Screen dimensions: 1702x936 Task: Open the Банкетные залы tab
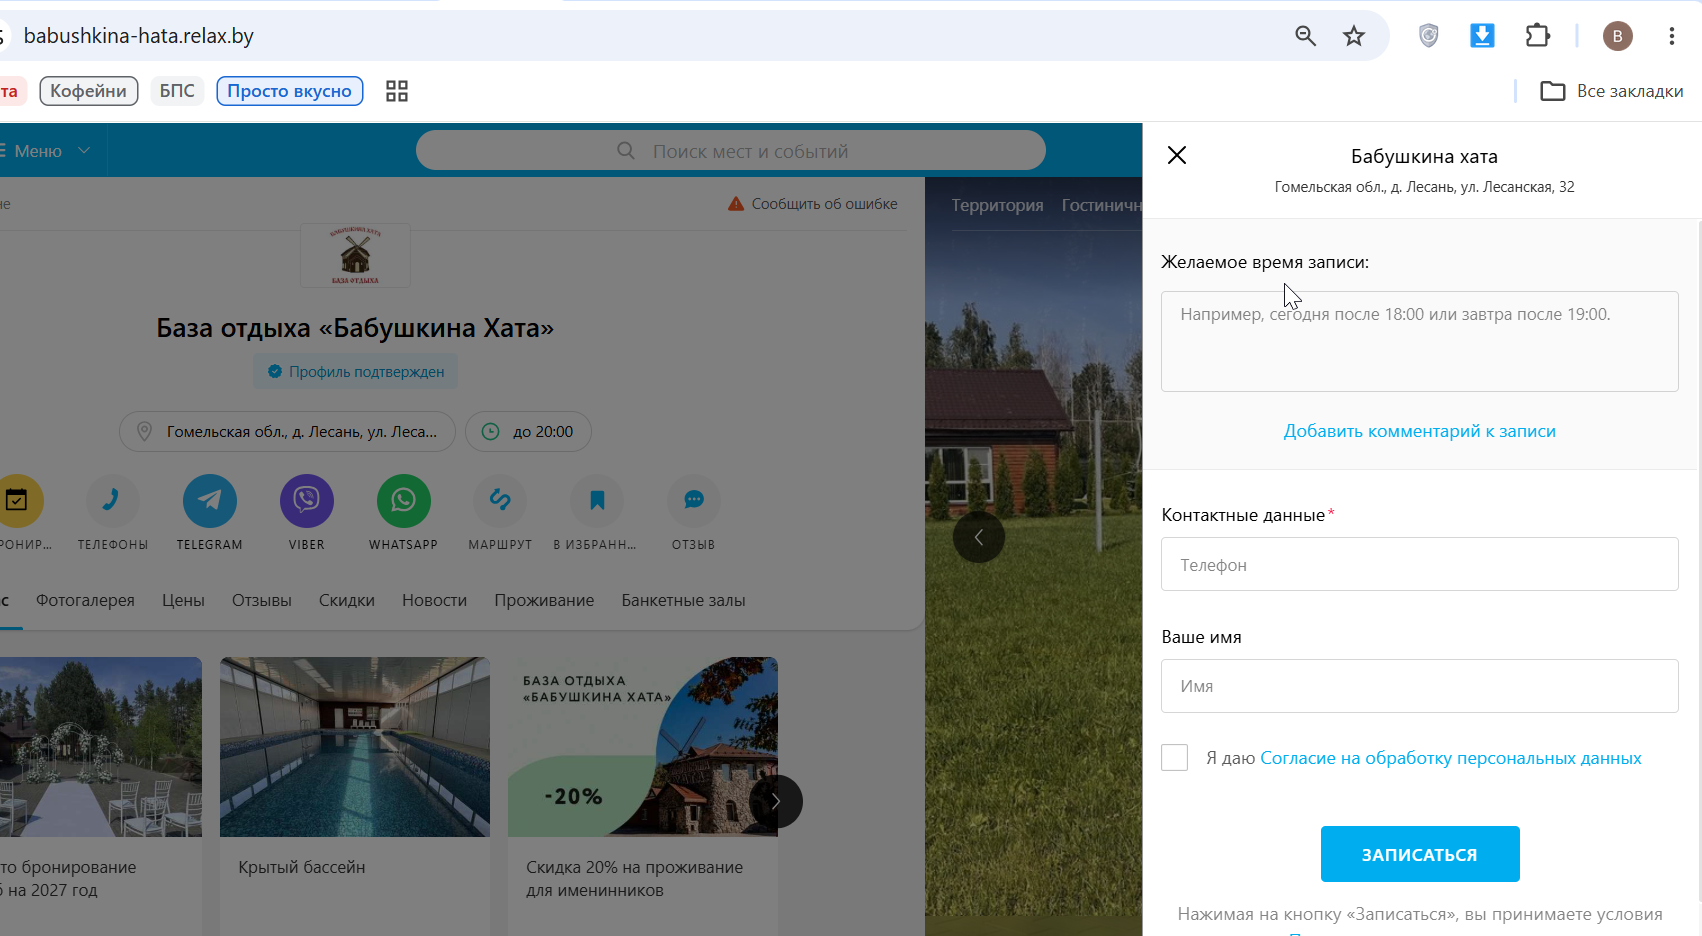683,600
